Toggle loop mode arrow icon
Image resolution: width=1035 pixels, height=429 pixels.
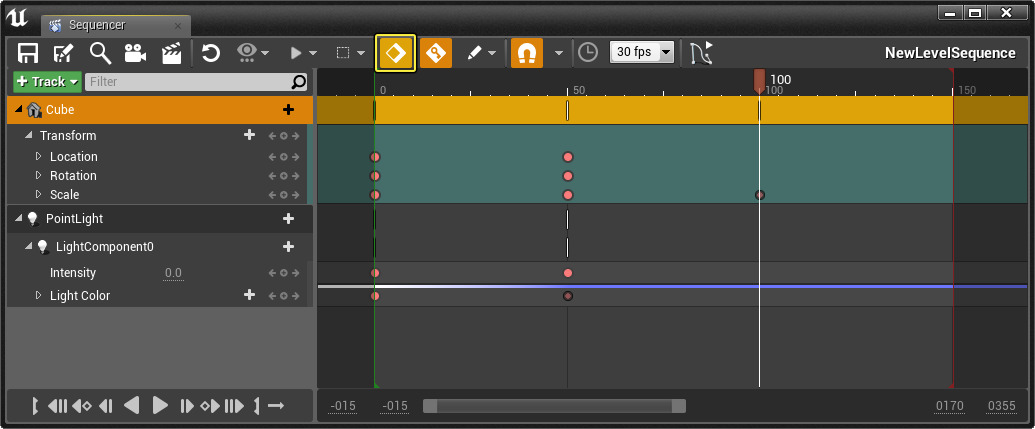pyautogui.click(x=276, y=405)
